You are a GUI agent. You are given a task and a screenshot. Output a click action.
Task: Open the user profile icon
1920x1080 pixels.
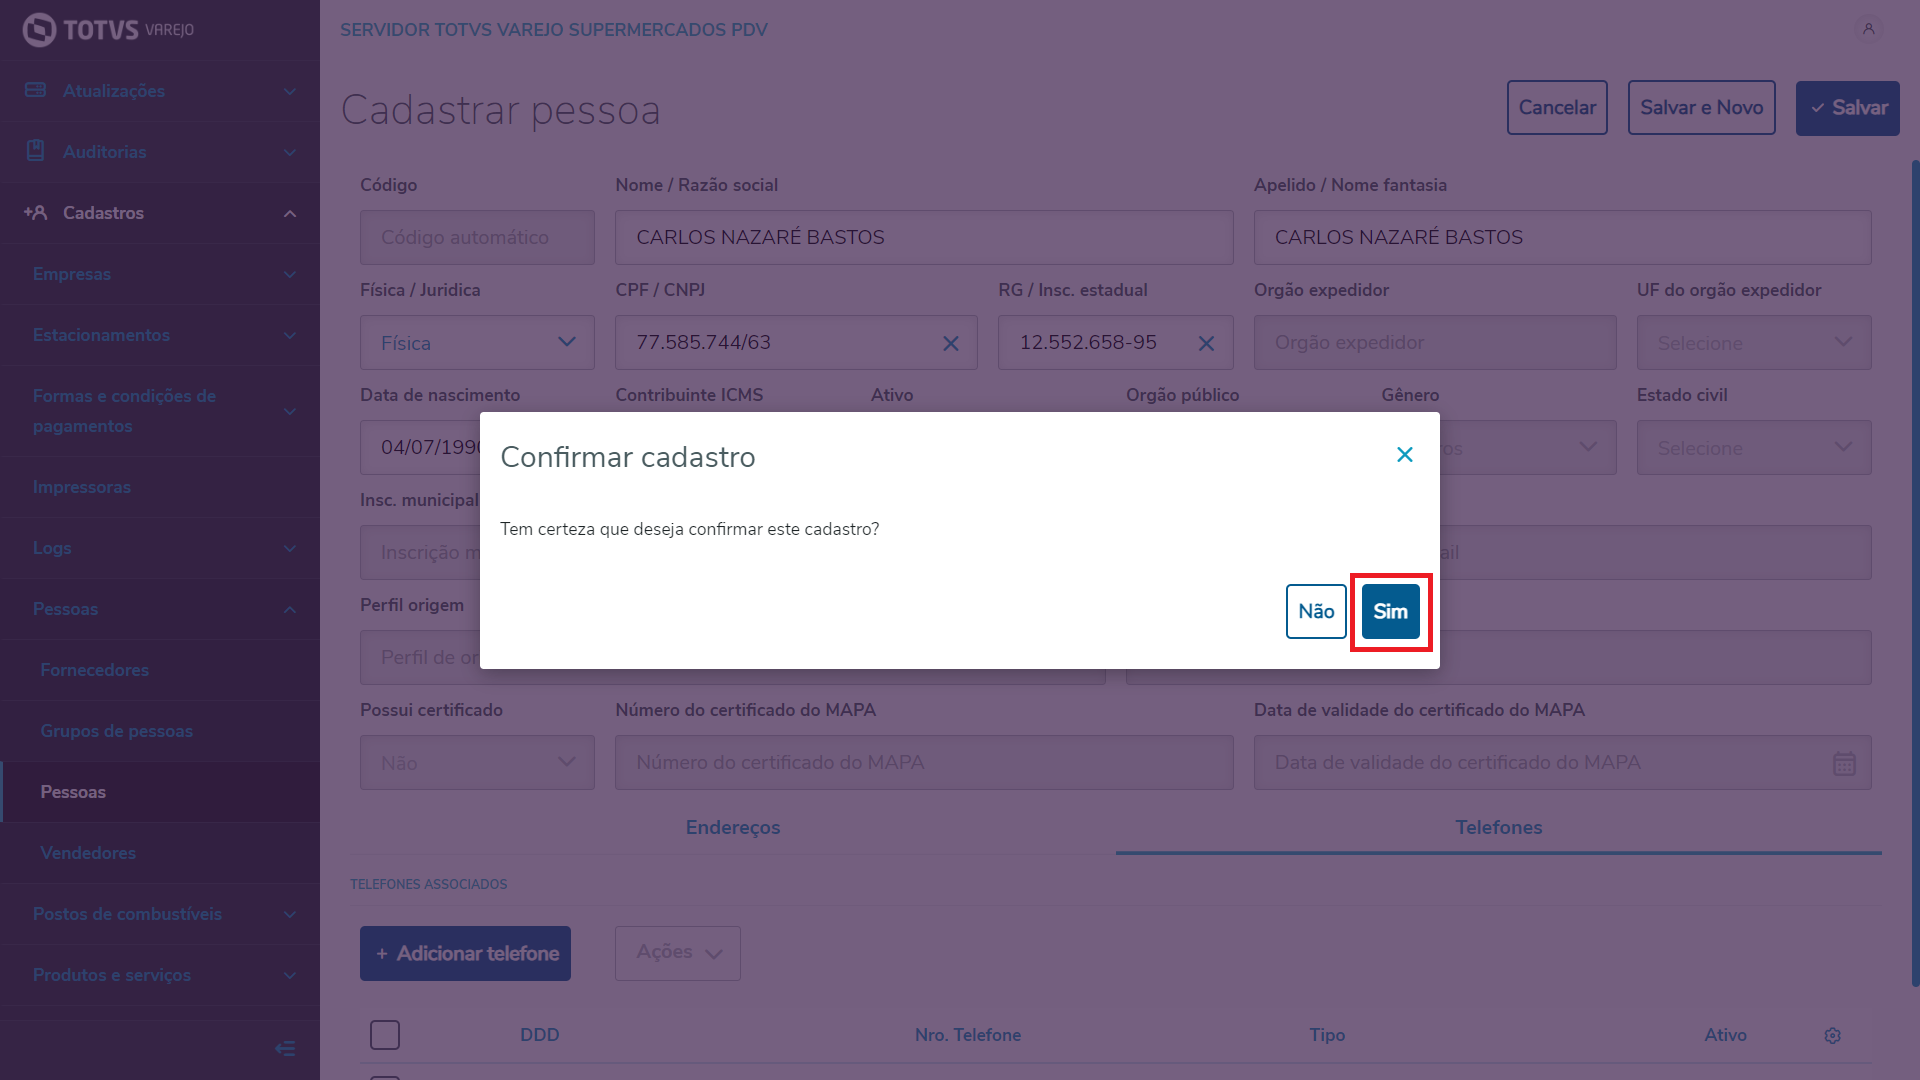click(x=1868, y=29)
